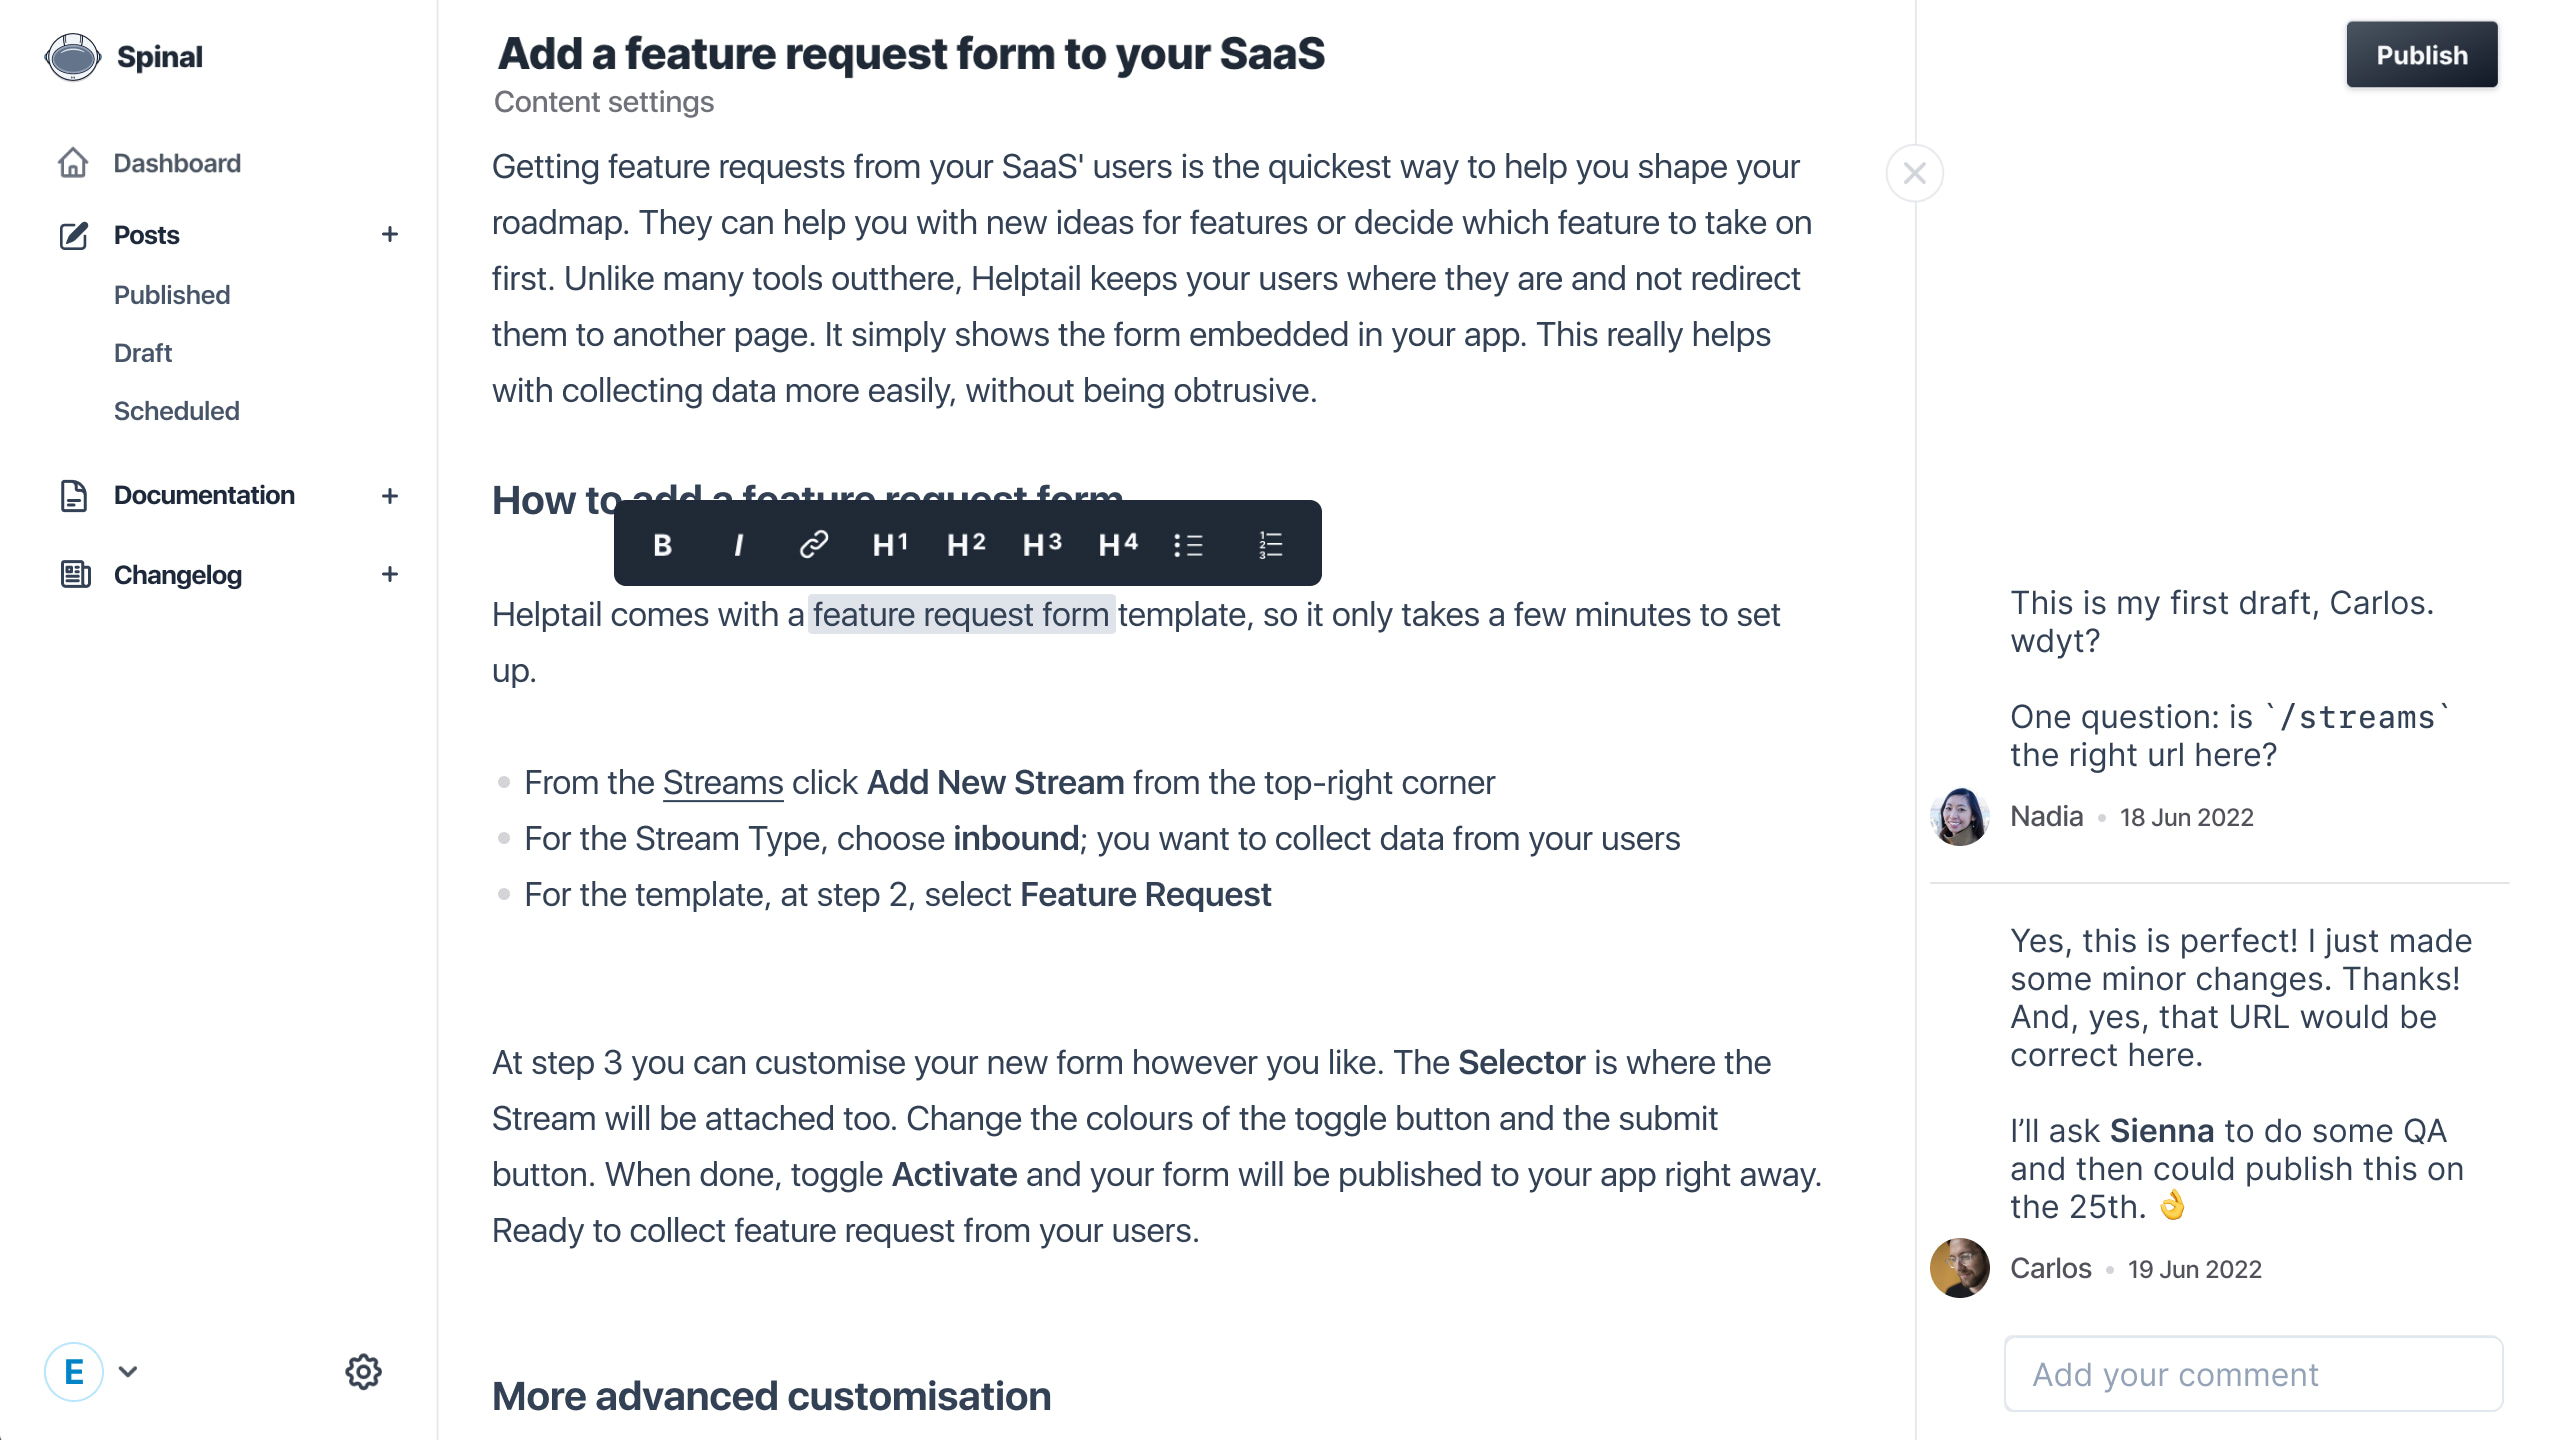2560x1440 pixels.
Task: Open the Streams link in bullet list
Action: 723,783
